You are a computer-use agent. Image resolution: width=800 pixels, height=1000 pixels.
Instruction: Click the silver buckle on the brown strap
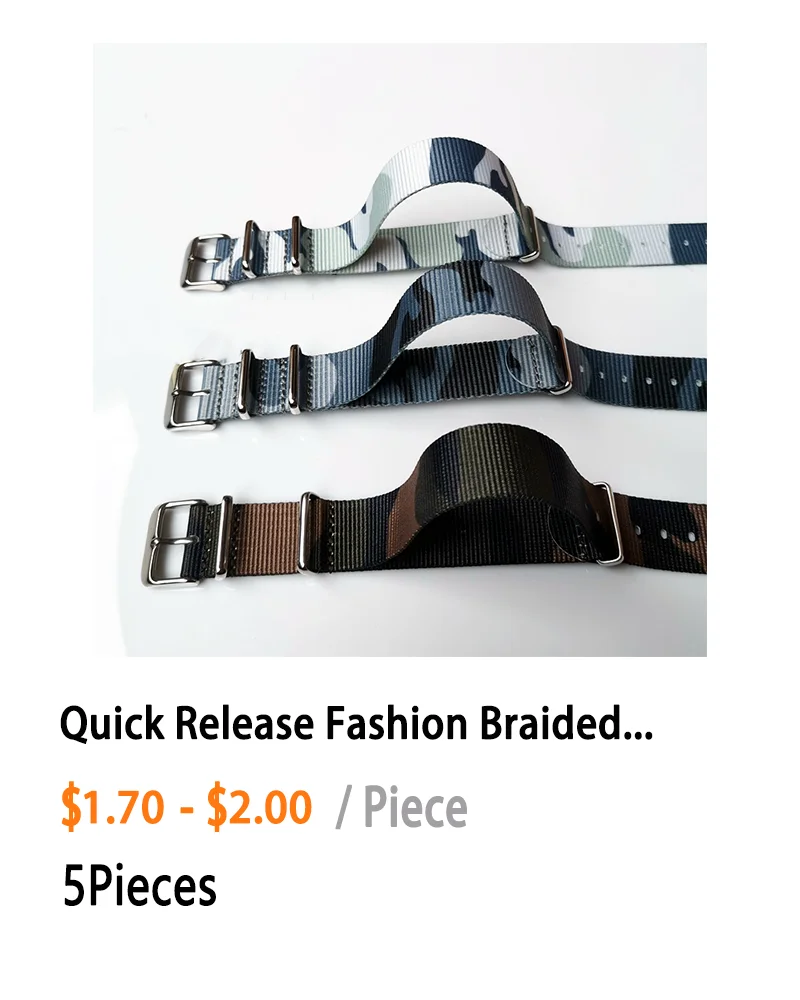coord(181,542)
